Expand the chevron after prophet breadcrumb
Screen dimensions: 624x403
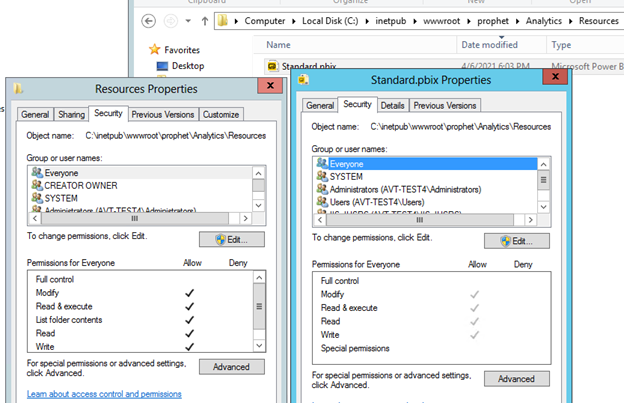pyautogui.click(x=517, y=21)
